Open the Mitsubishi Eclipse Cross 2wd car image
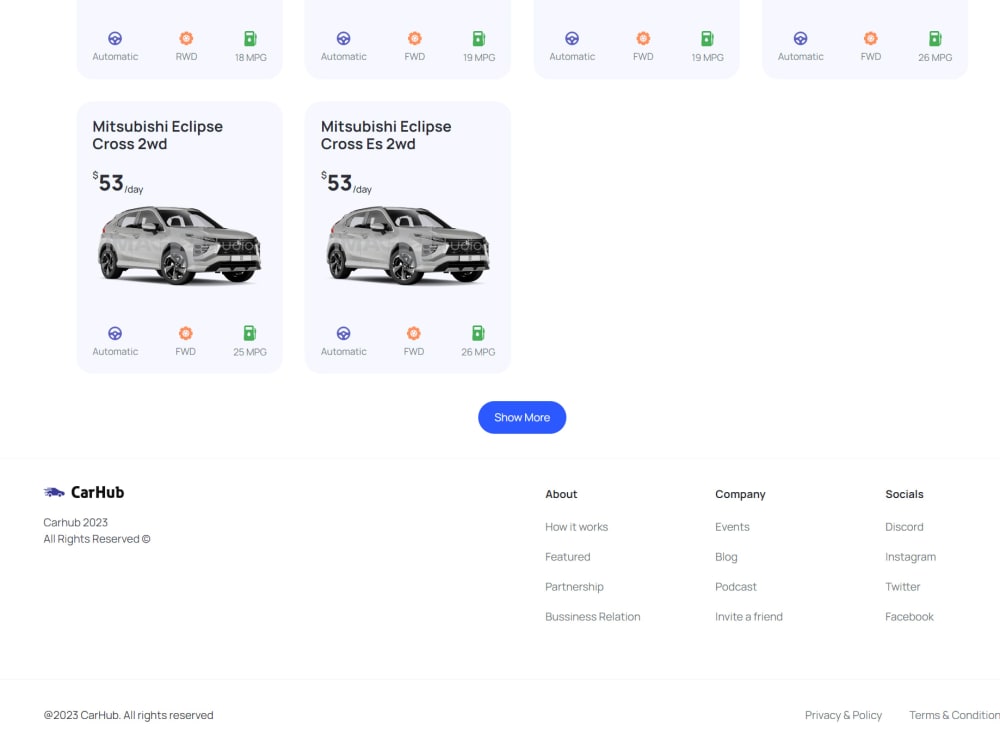1000x750 pixels. click(179, 245)
